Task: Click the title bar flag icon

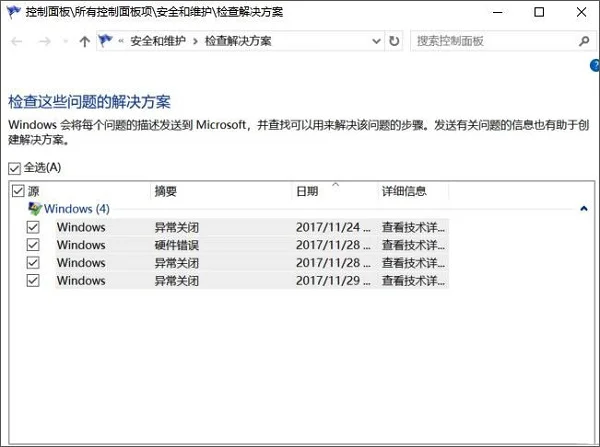Action: pyautogui.click(x=13, y=12)
